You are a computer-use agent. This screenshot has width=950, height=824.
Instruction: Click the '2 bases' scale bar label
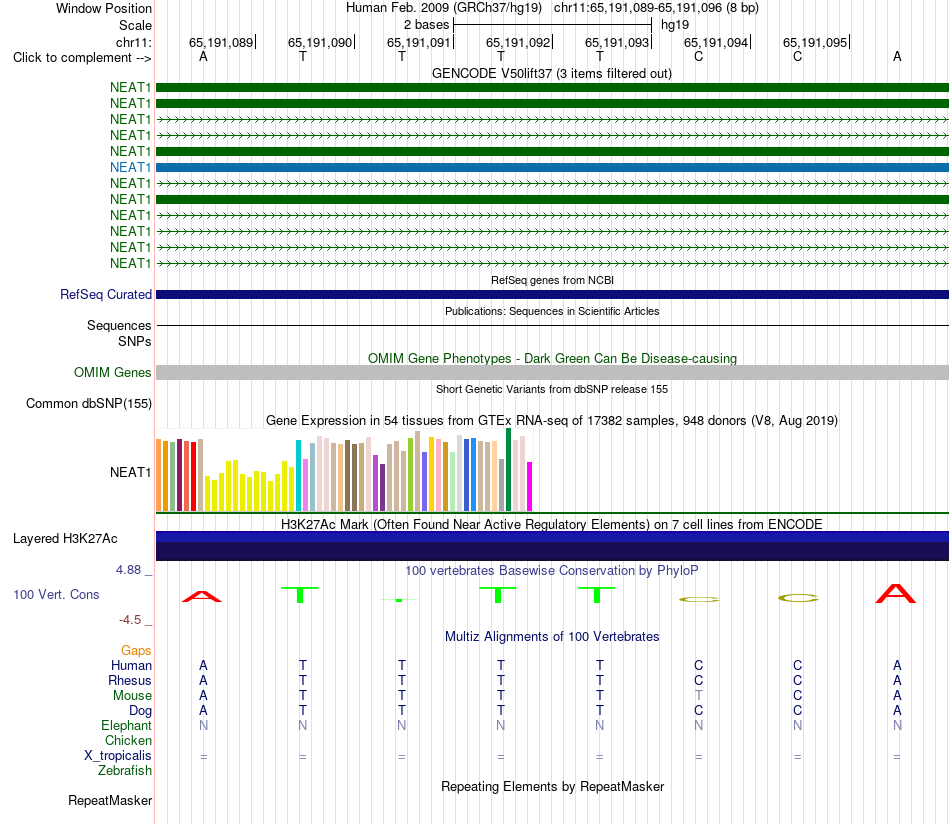pyautogui.click(x=427, y=25)
